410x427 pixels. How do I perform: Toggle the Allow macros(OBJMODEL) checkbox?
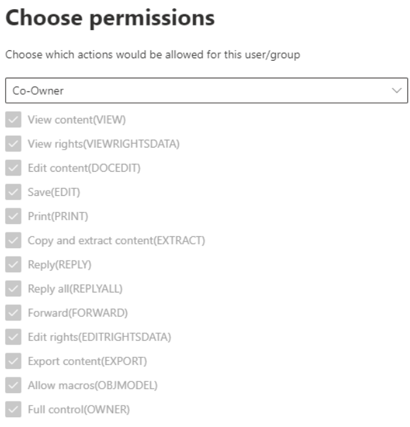(x=13, y=385)
